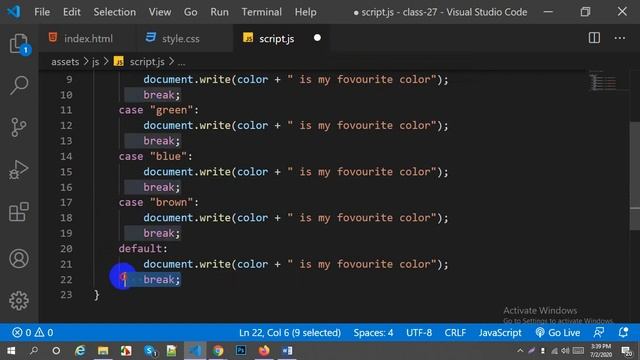Change encoding via UTF-8
640x360 pixels.
coord(419,333)
